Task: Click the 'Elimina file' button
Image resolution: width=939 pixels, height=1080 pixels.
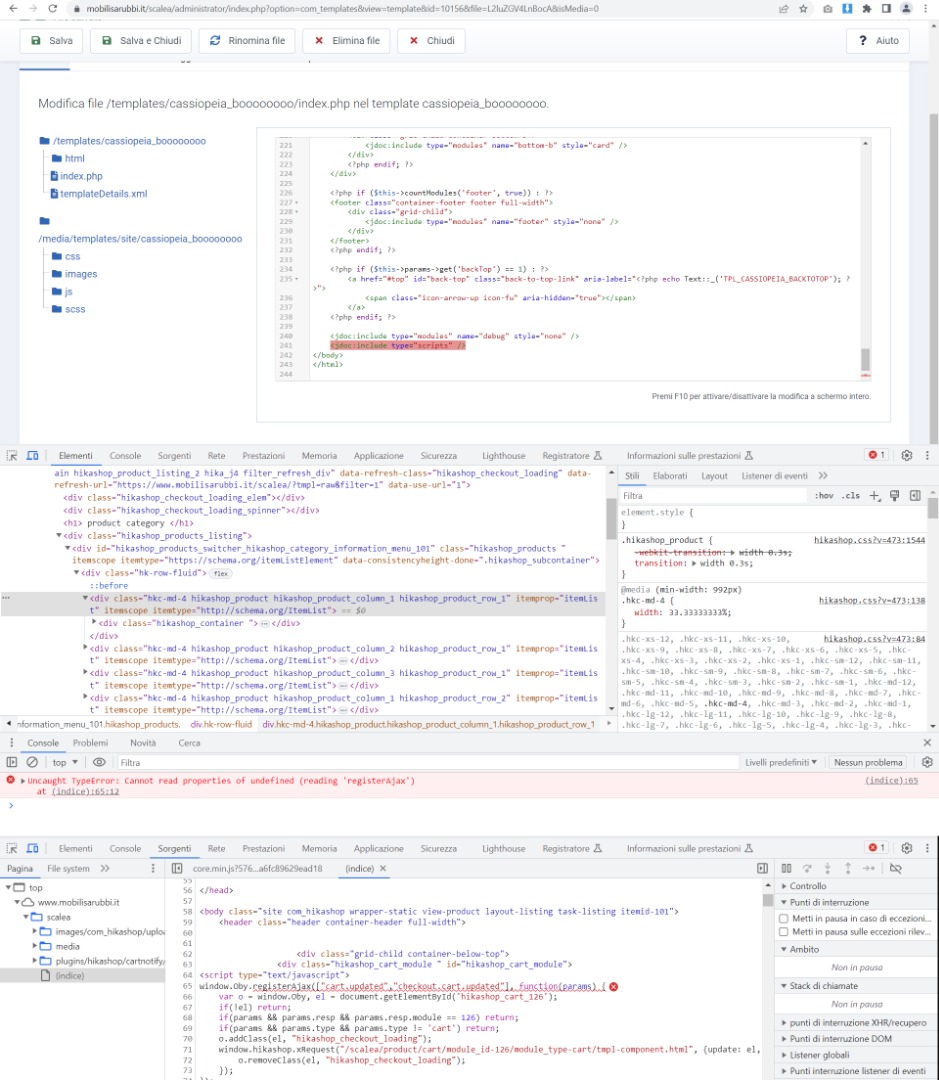Action: click(347, 41)
